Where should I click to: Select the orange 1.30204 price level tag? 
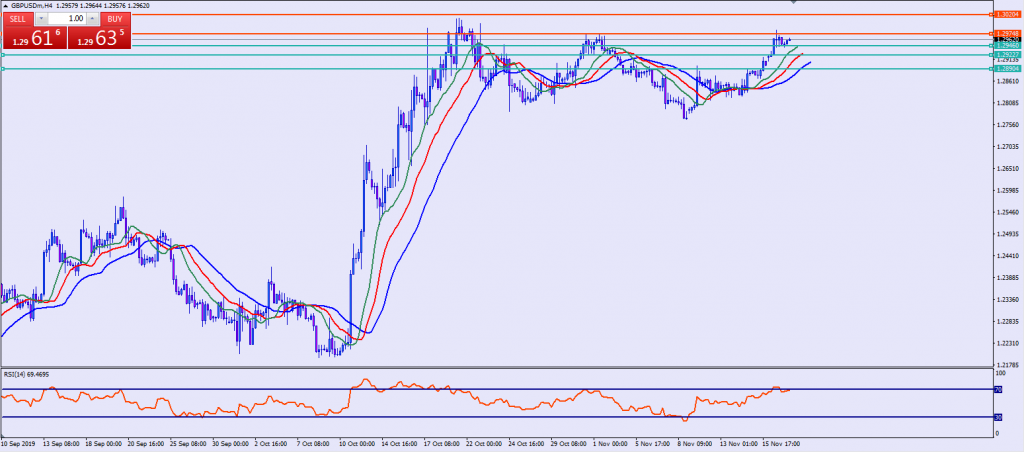point(1006,15)
